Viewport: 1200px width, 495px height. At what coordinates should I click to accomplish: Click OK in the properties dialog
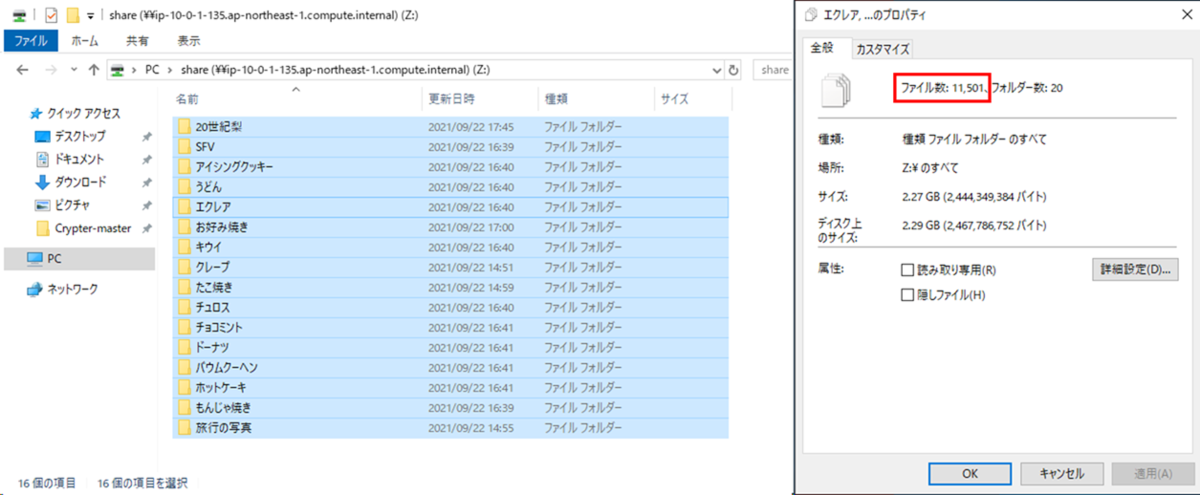[970, 473]
